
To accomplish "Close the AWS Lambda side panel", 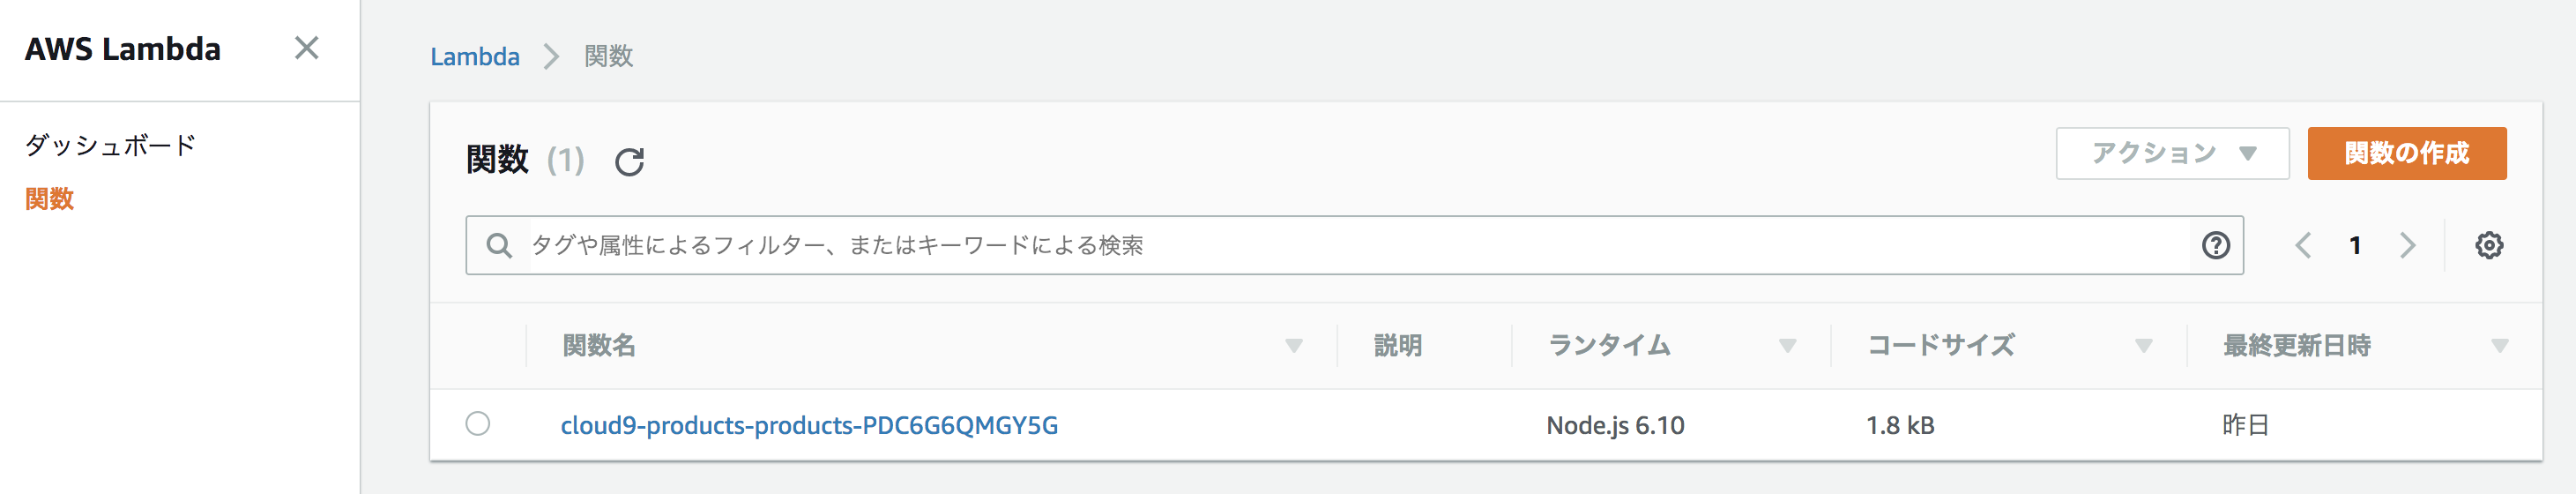I will tap(307, 48).
